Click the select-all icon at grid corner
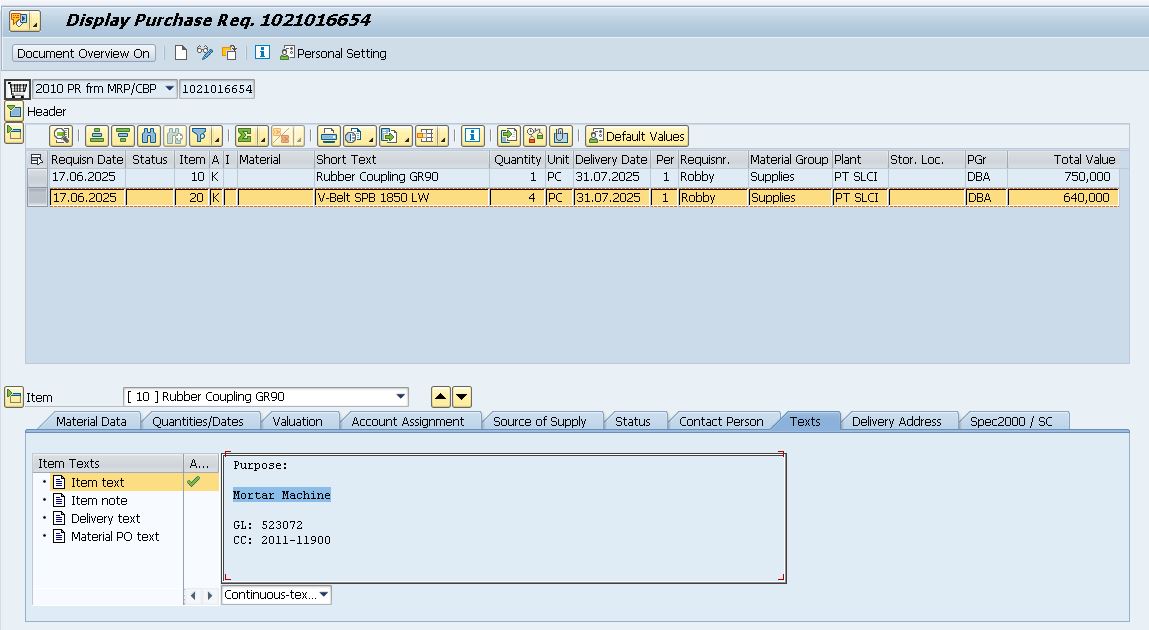 point(37,160)
